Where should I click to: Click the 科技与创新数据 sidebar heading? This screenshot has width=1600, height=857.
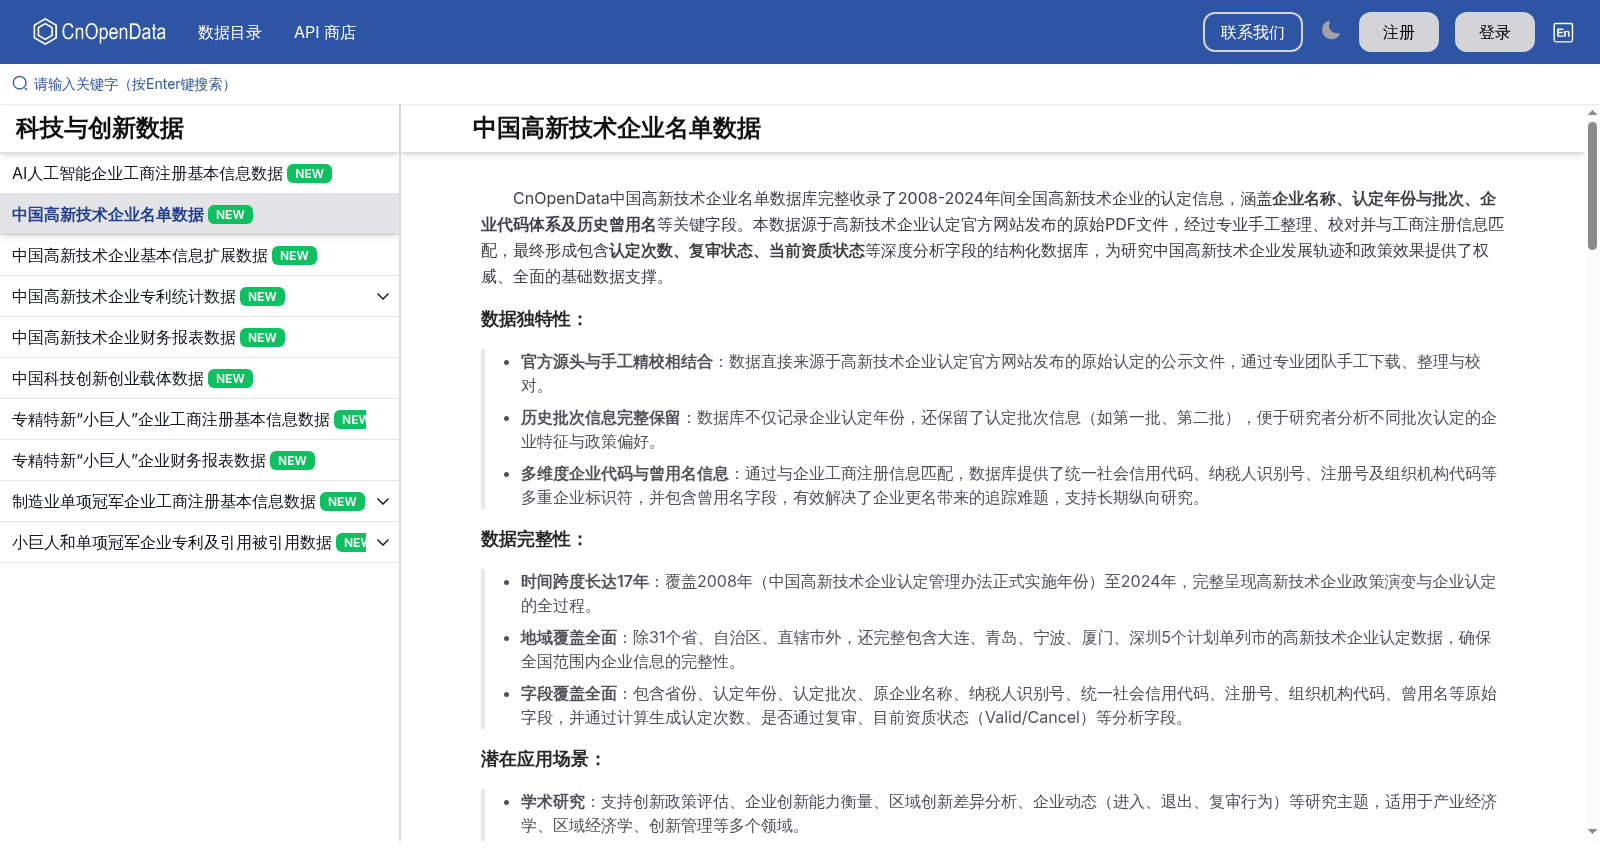(99, 128)
